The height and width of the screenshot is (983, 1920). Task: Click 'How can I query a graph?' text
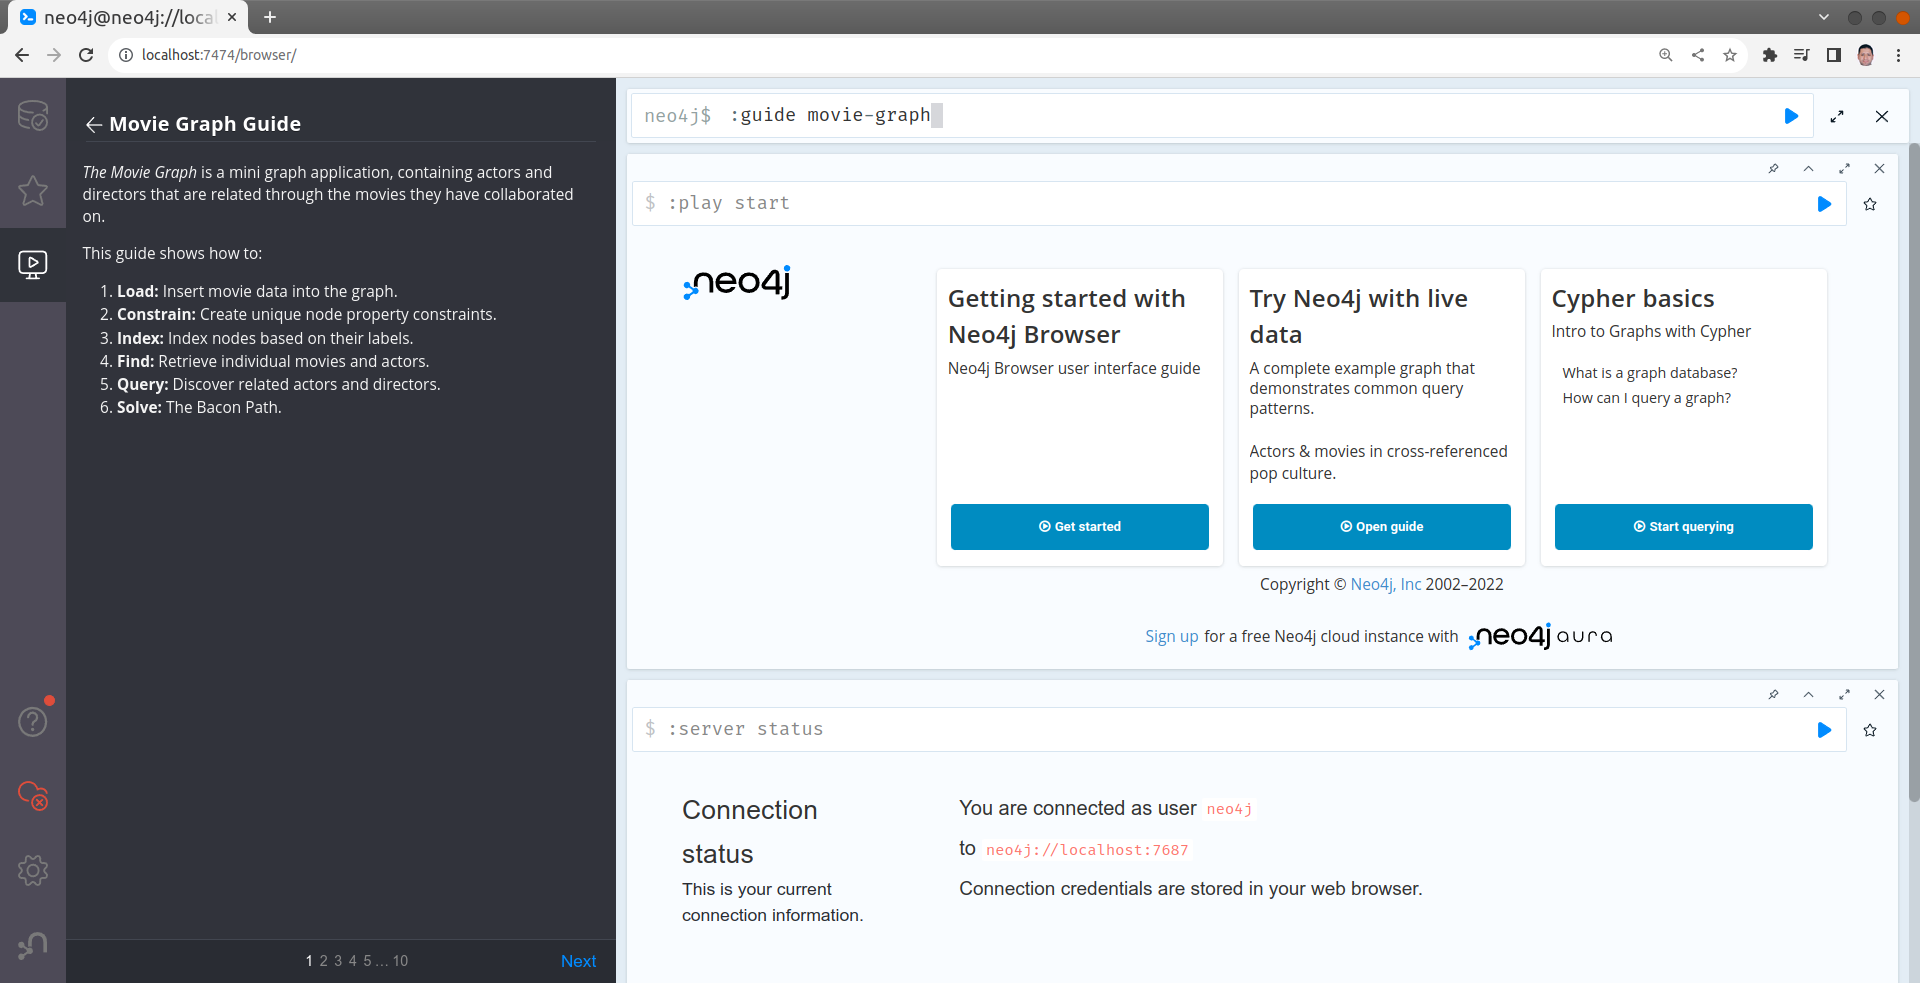[1646, 398]
